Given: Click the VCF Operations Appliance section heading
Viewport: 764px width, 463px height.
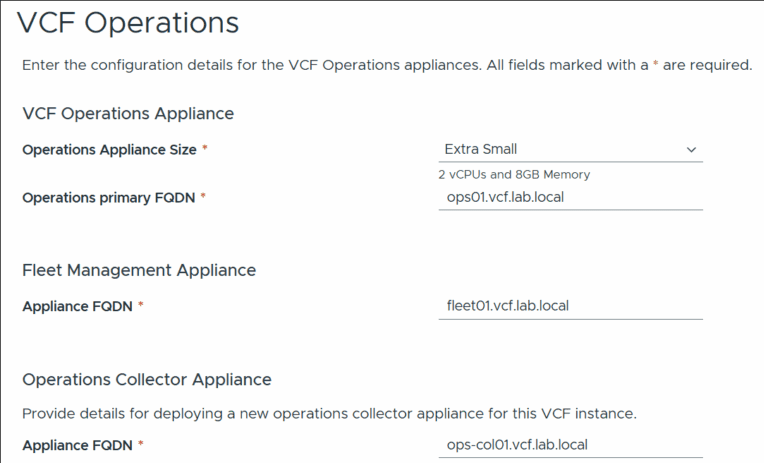Looking at the screenshot, I should click(128, 113).
